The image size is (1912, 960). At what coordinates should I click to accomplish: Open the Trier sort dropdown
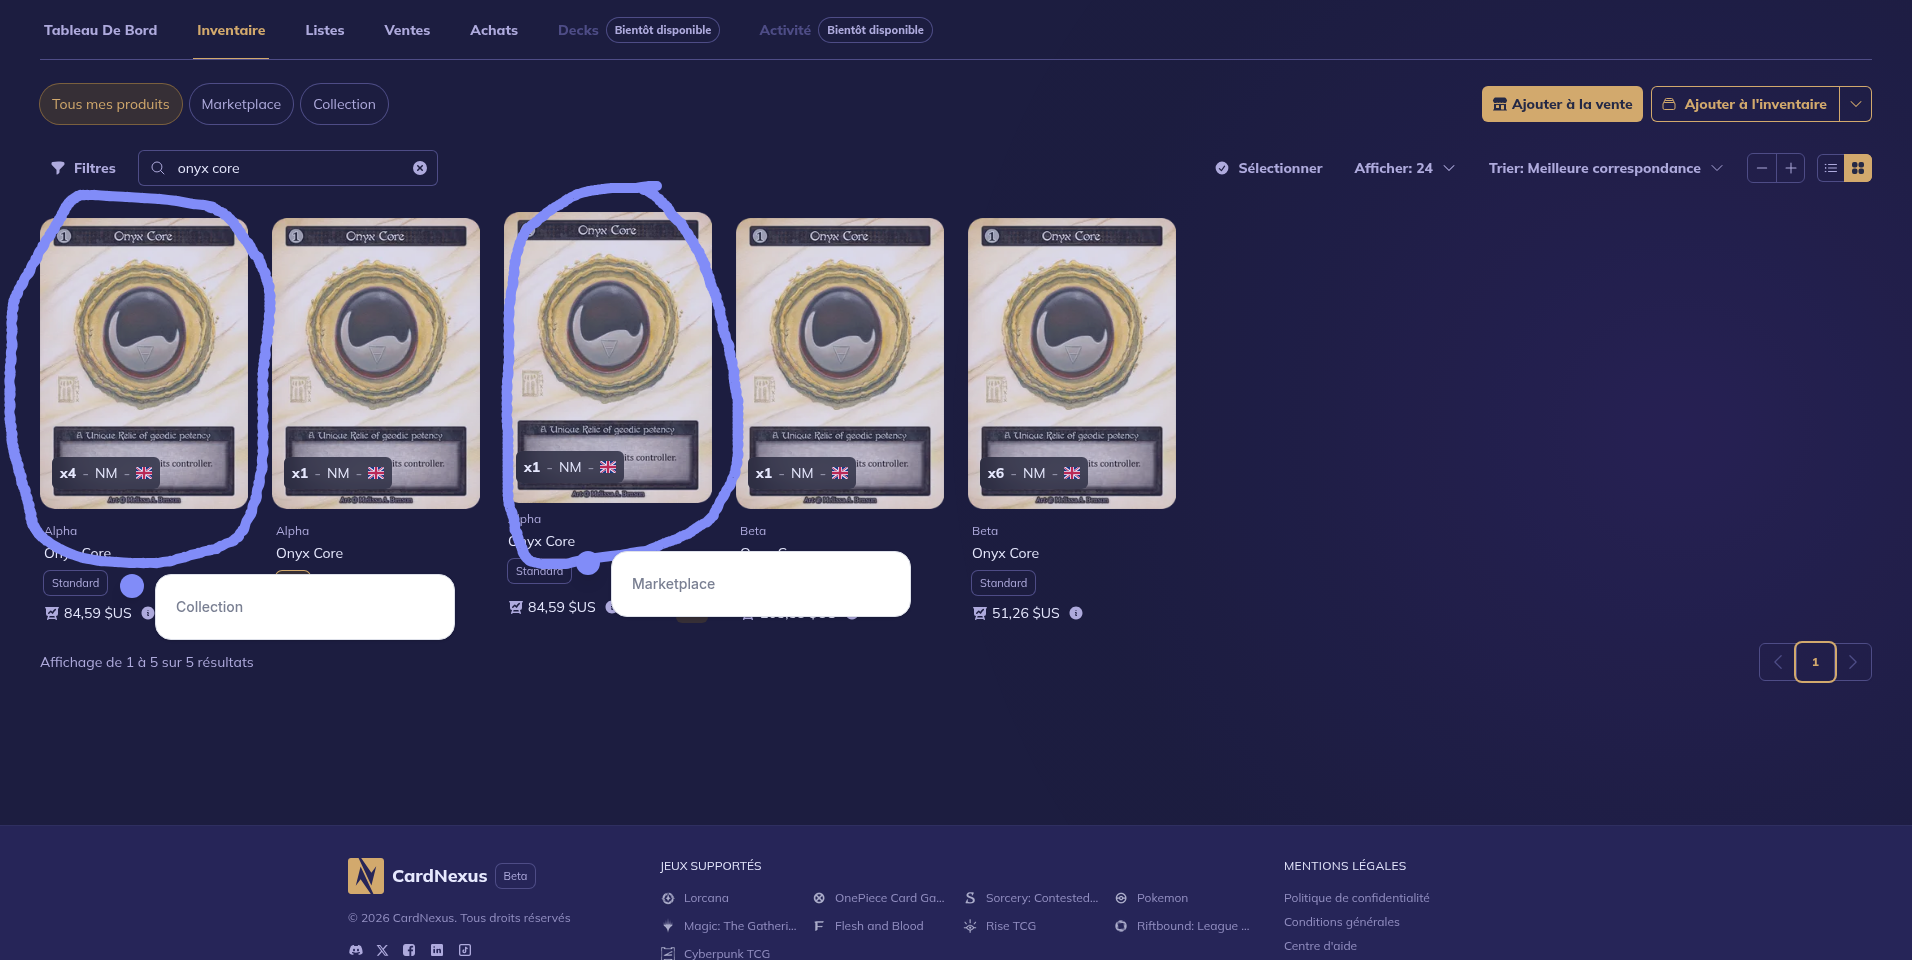[x=1605, y=168]
